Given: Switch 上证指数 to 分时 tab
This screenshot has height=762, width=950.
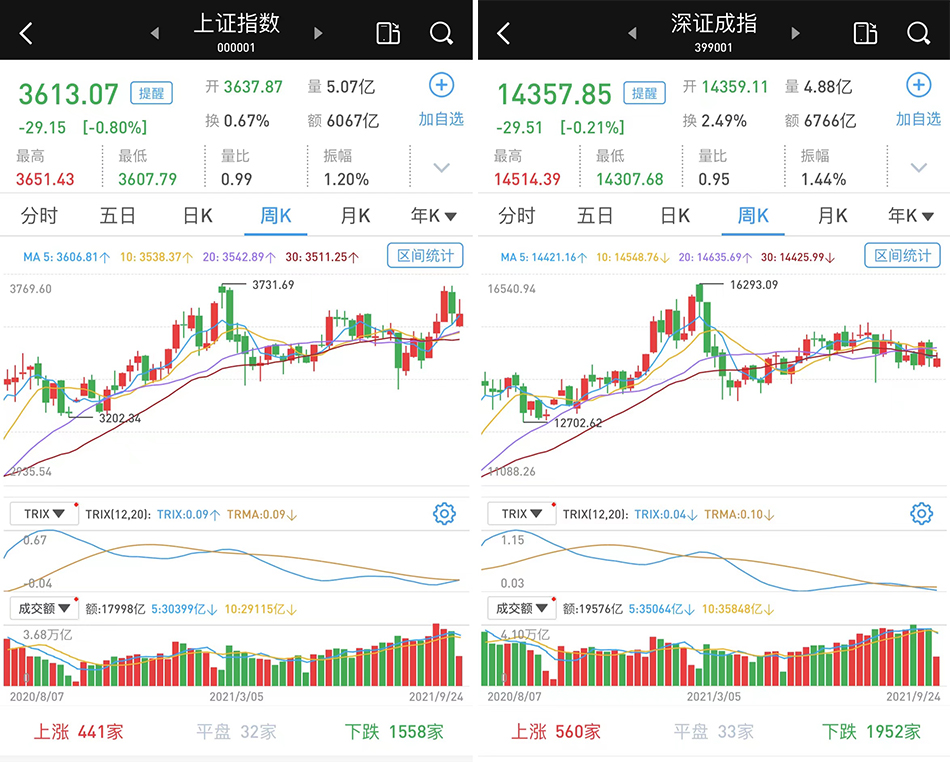Looking at the screenshot, I should 39,216.
